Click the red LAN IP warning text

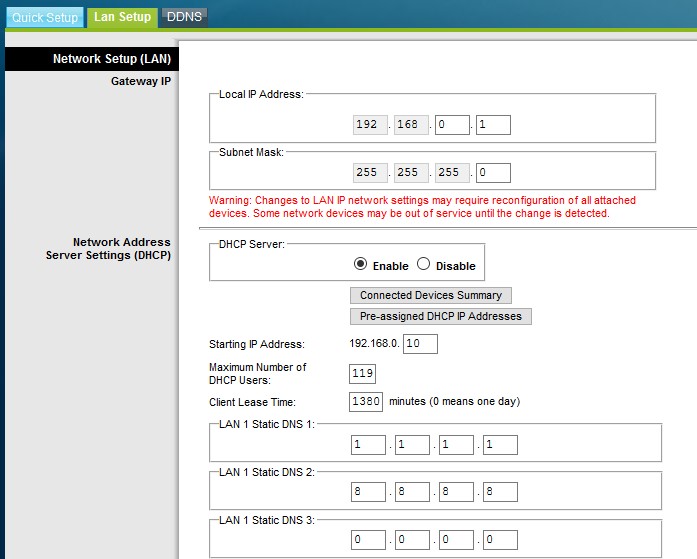pos(422,207)
